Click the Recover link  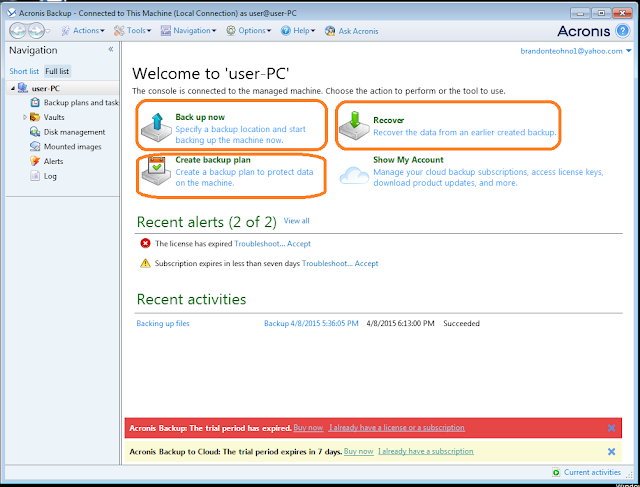pos(389,120)
